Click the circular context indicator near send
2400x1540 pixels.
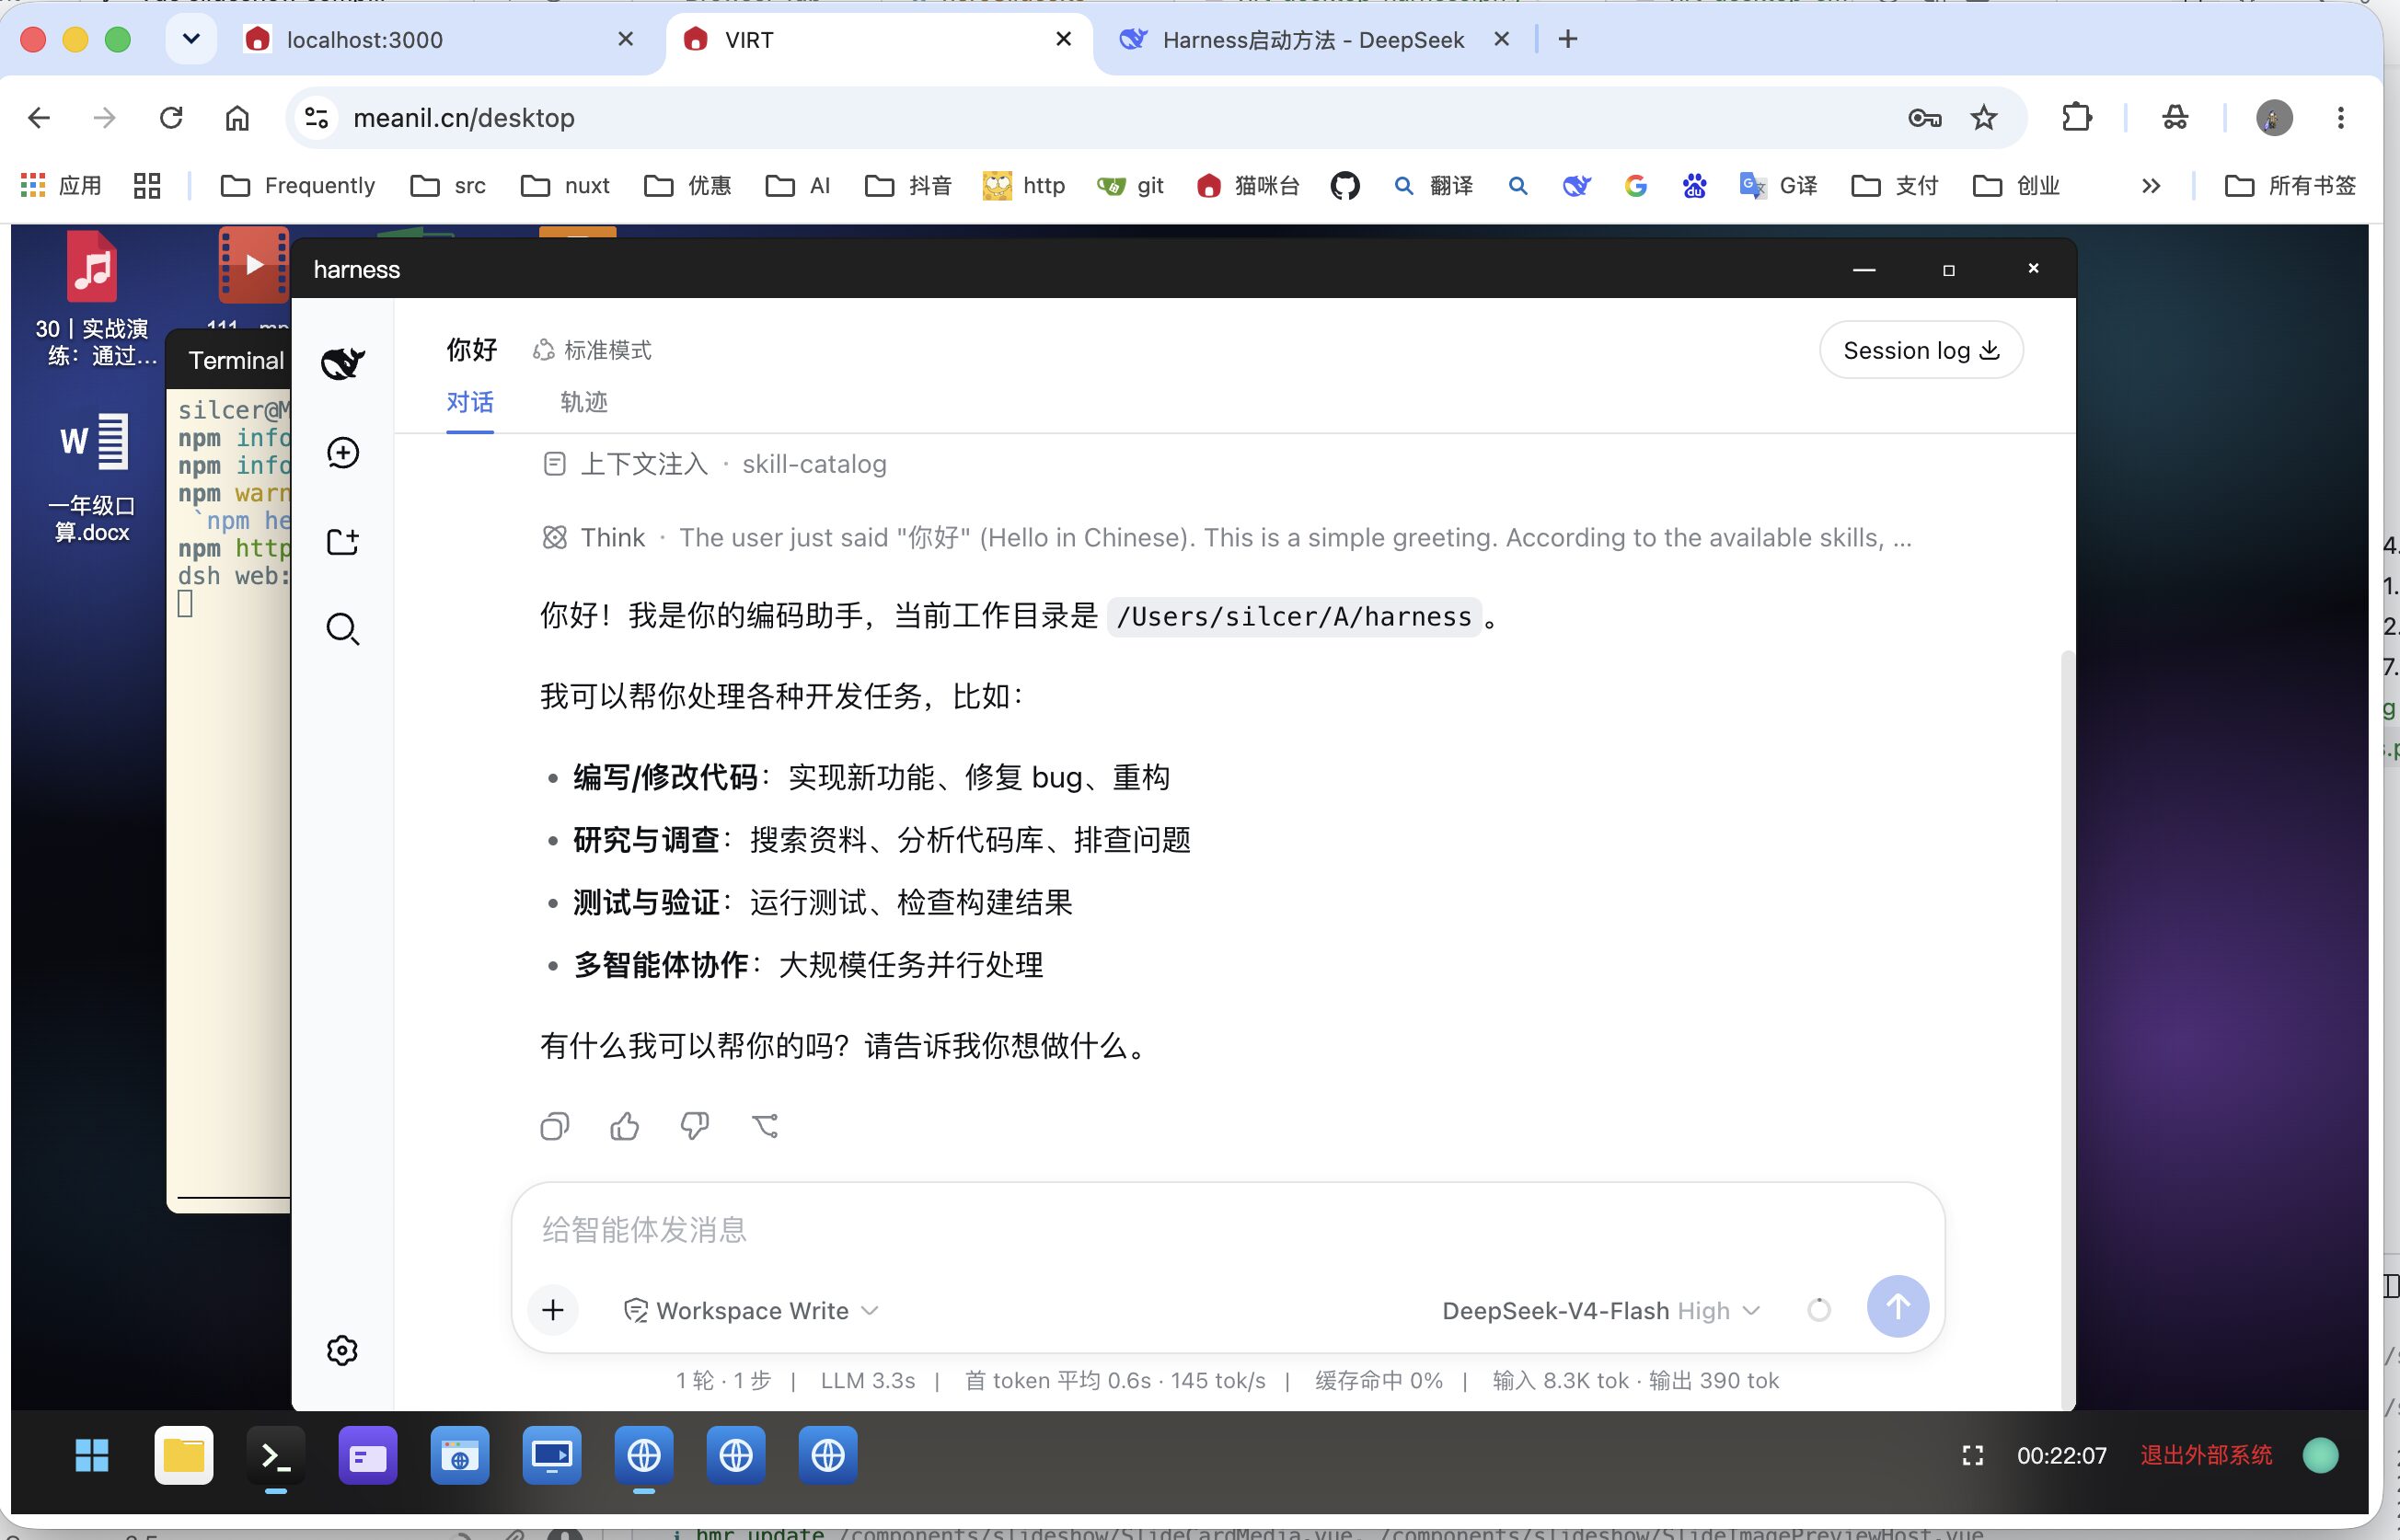(1819, 1309)
